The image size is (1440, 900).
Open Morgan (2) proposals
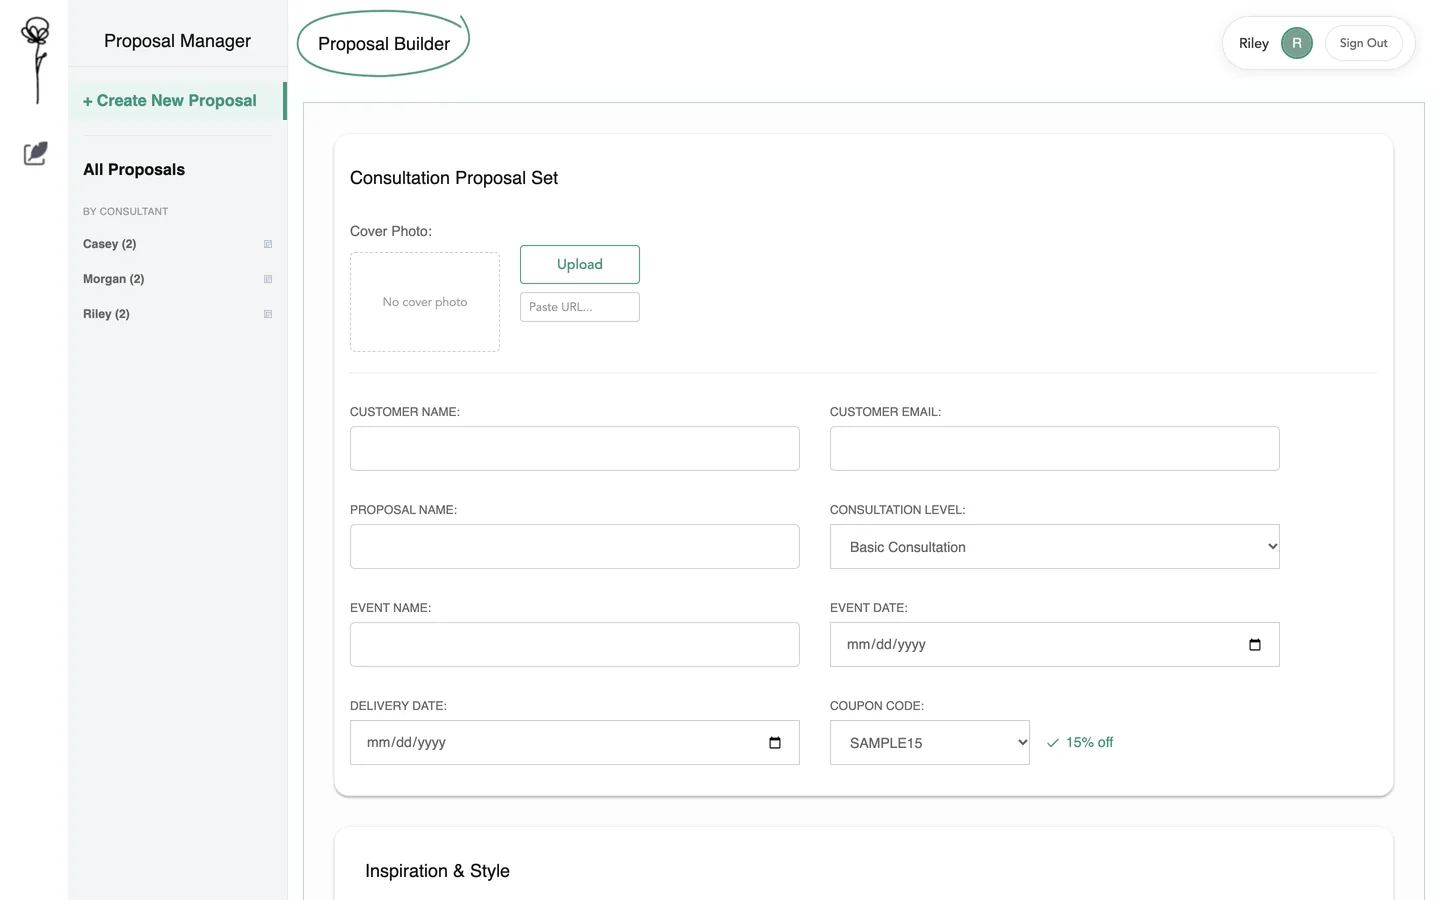[114, 279]
